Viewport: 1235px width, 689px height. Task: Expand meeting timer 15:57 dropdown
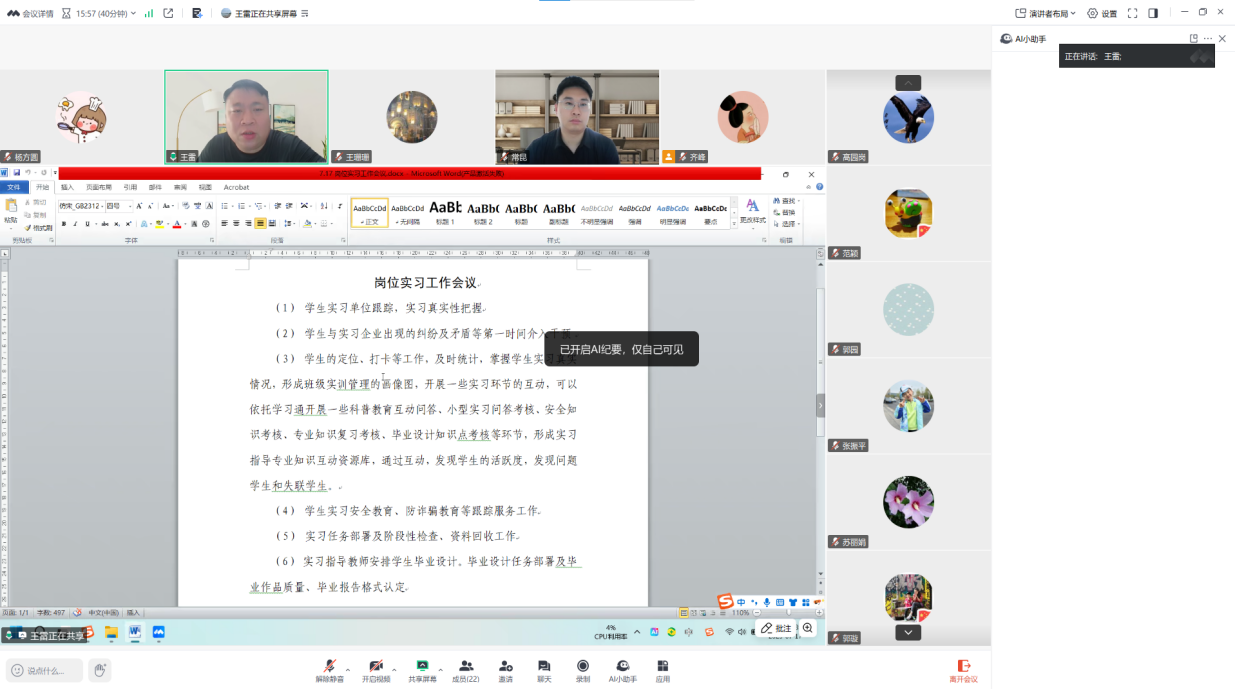(x=133, y=13)
